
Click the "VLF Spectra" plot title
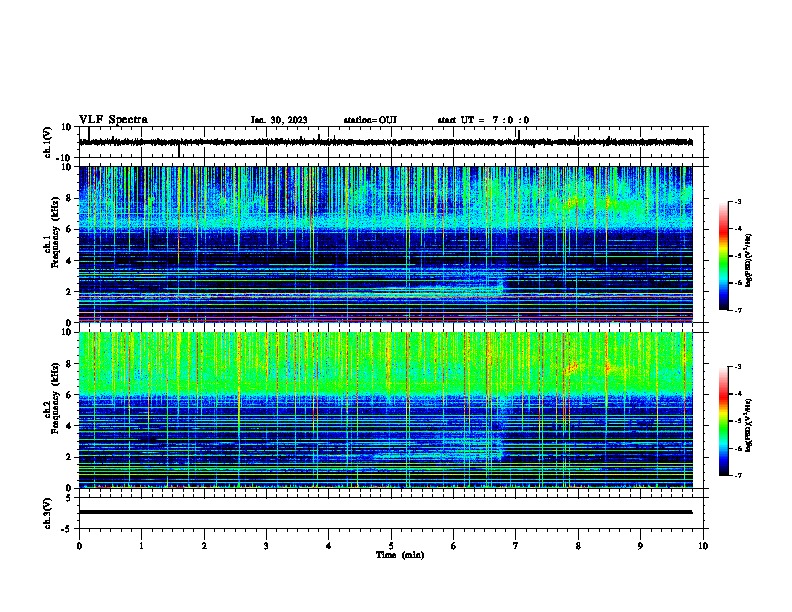pos(113,120)
